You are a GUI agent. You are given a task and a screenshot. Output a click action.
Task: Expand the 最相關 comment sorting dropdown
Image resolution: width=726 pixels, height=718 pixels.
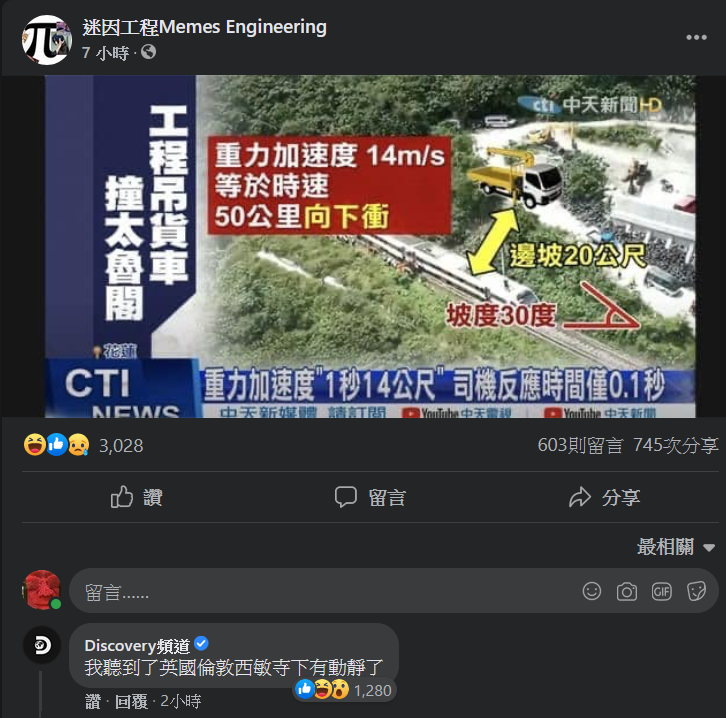(x=676, y=547)
